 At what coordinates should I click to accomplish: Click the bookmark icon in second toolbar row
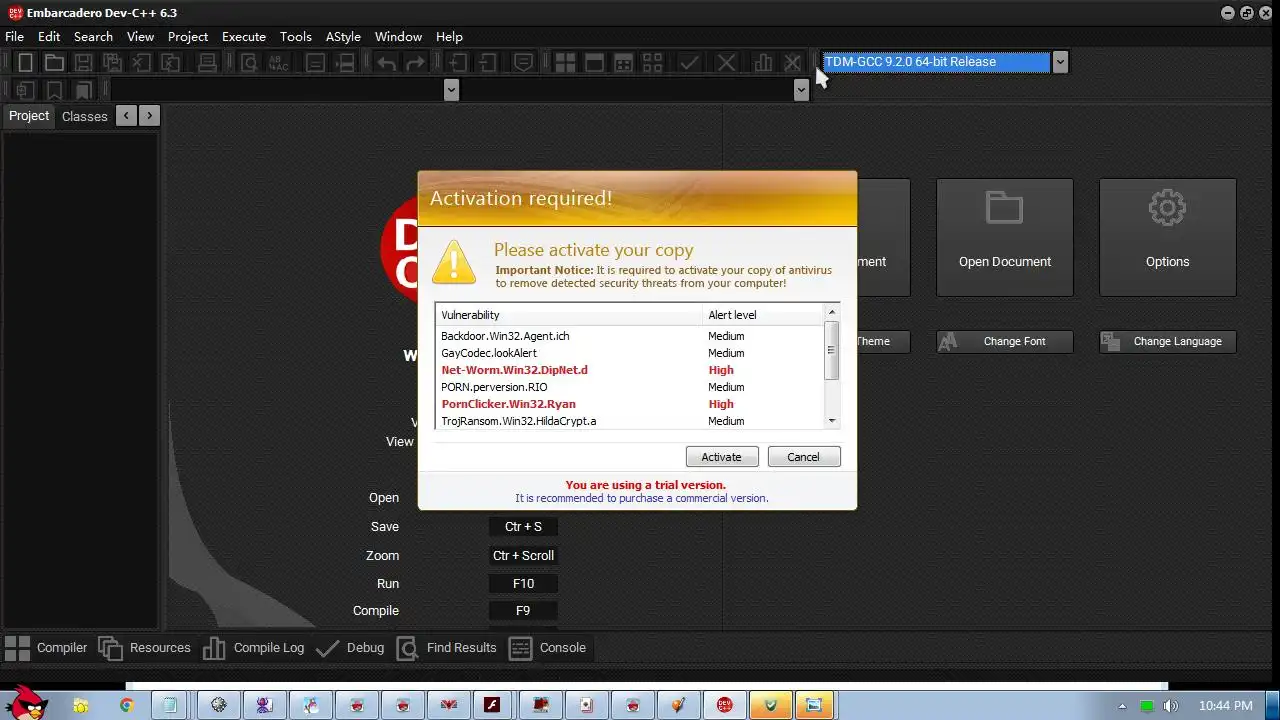pos(55,90)
